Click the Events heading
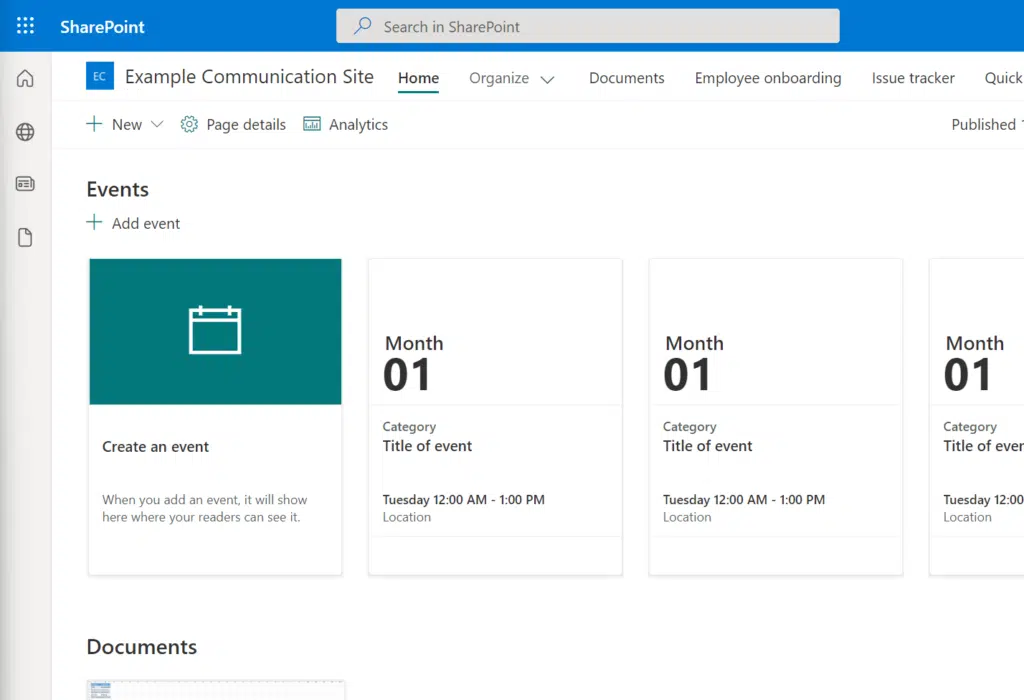The image size is (1024, 700). [118, 189]
